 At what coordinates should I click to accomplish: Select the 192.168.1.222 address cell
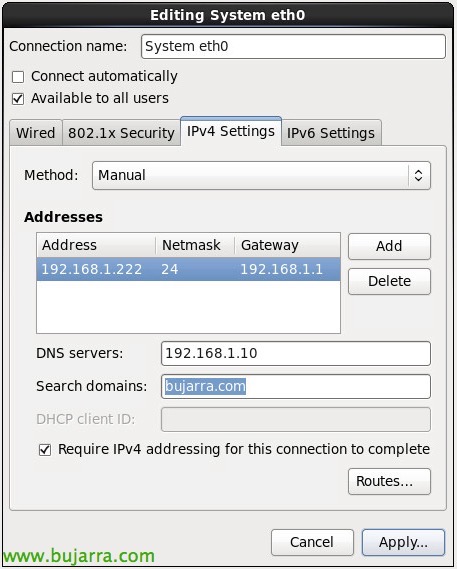coord(92,269)
